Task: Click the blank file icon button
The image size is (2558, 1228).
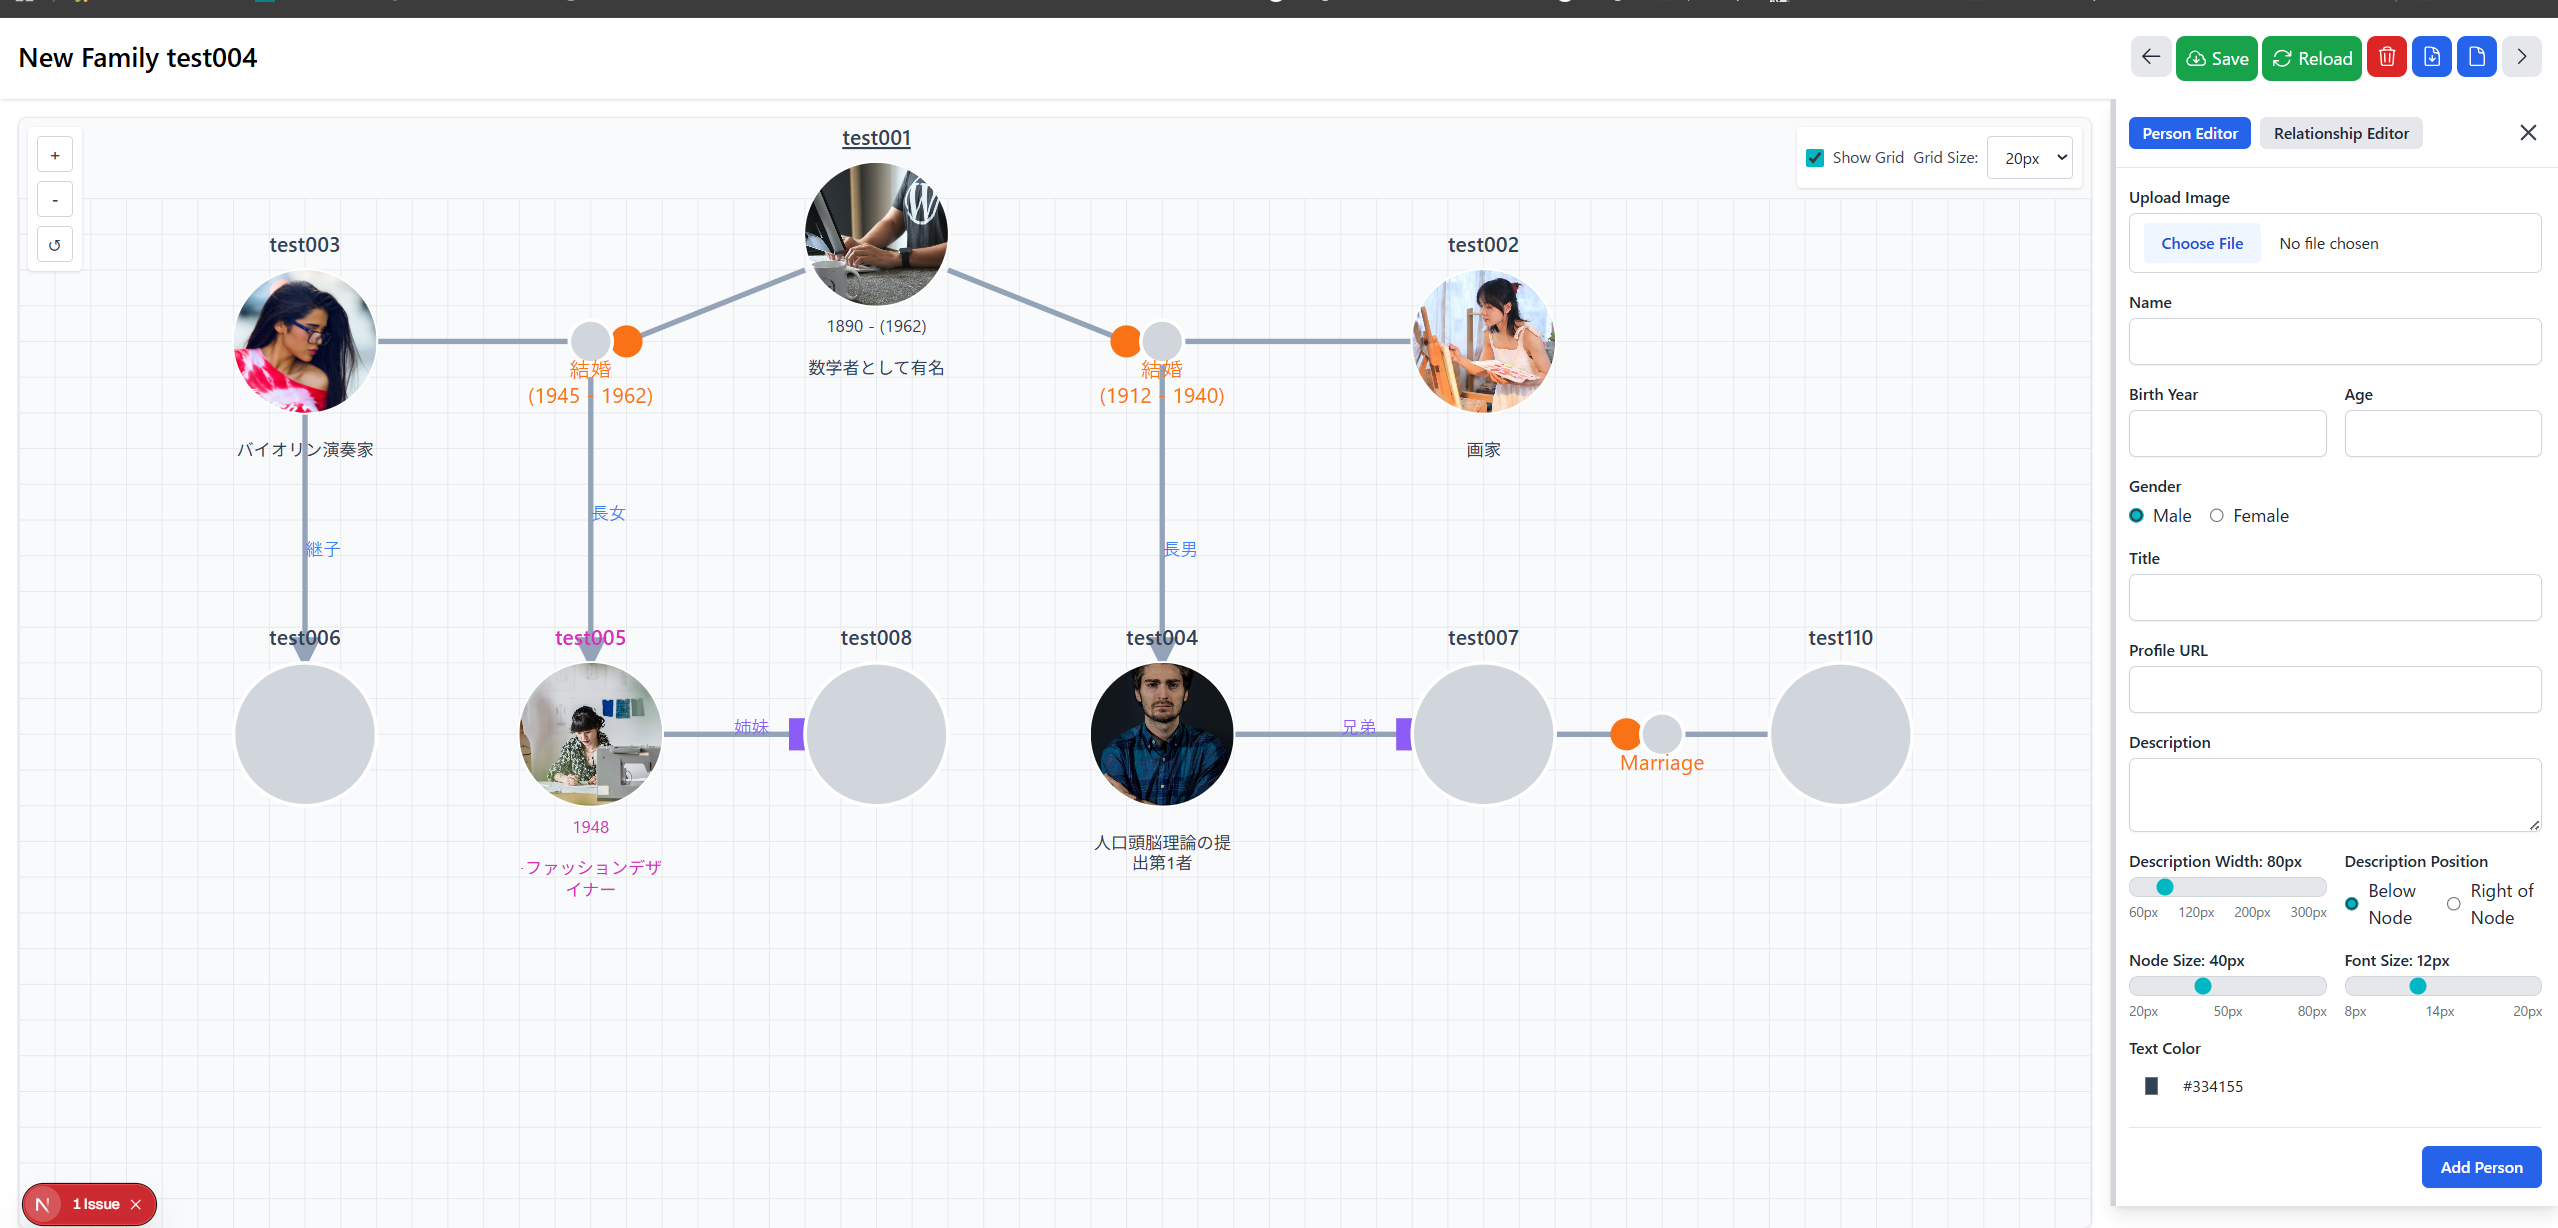Action: coord(2476,58)
